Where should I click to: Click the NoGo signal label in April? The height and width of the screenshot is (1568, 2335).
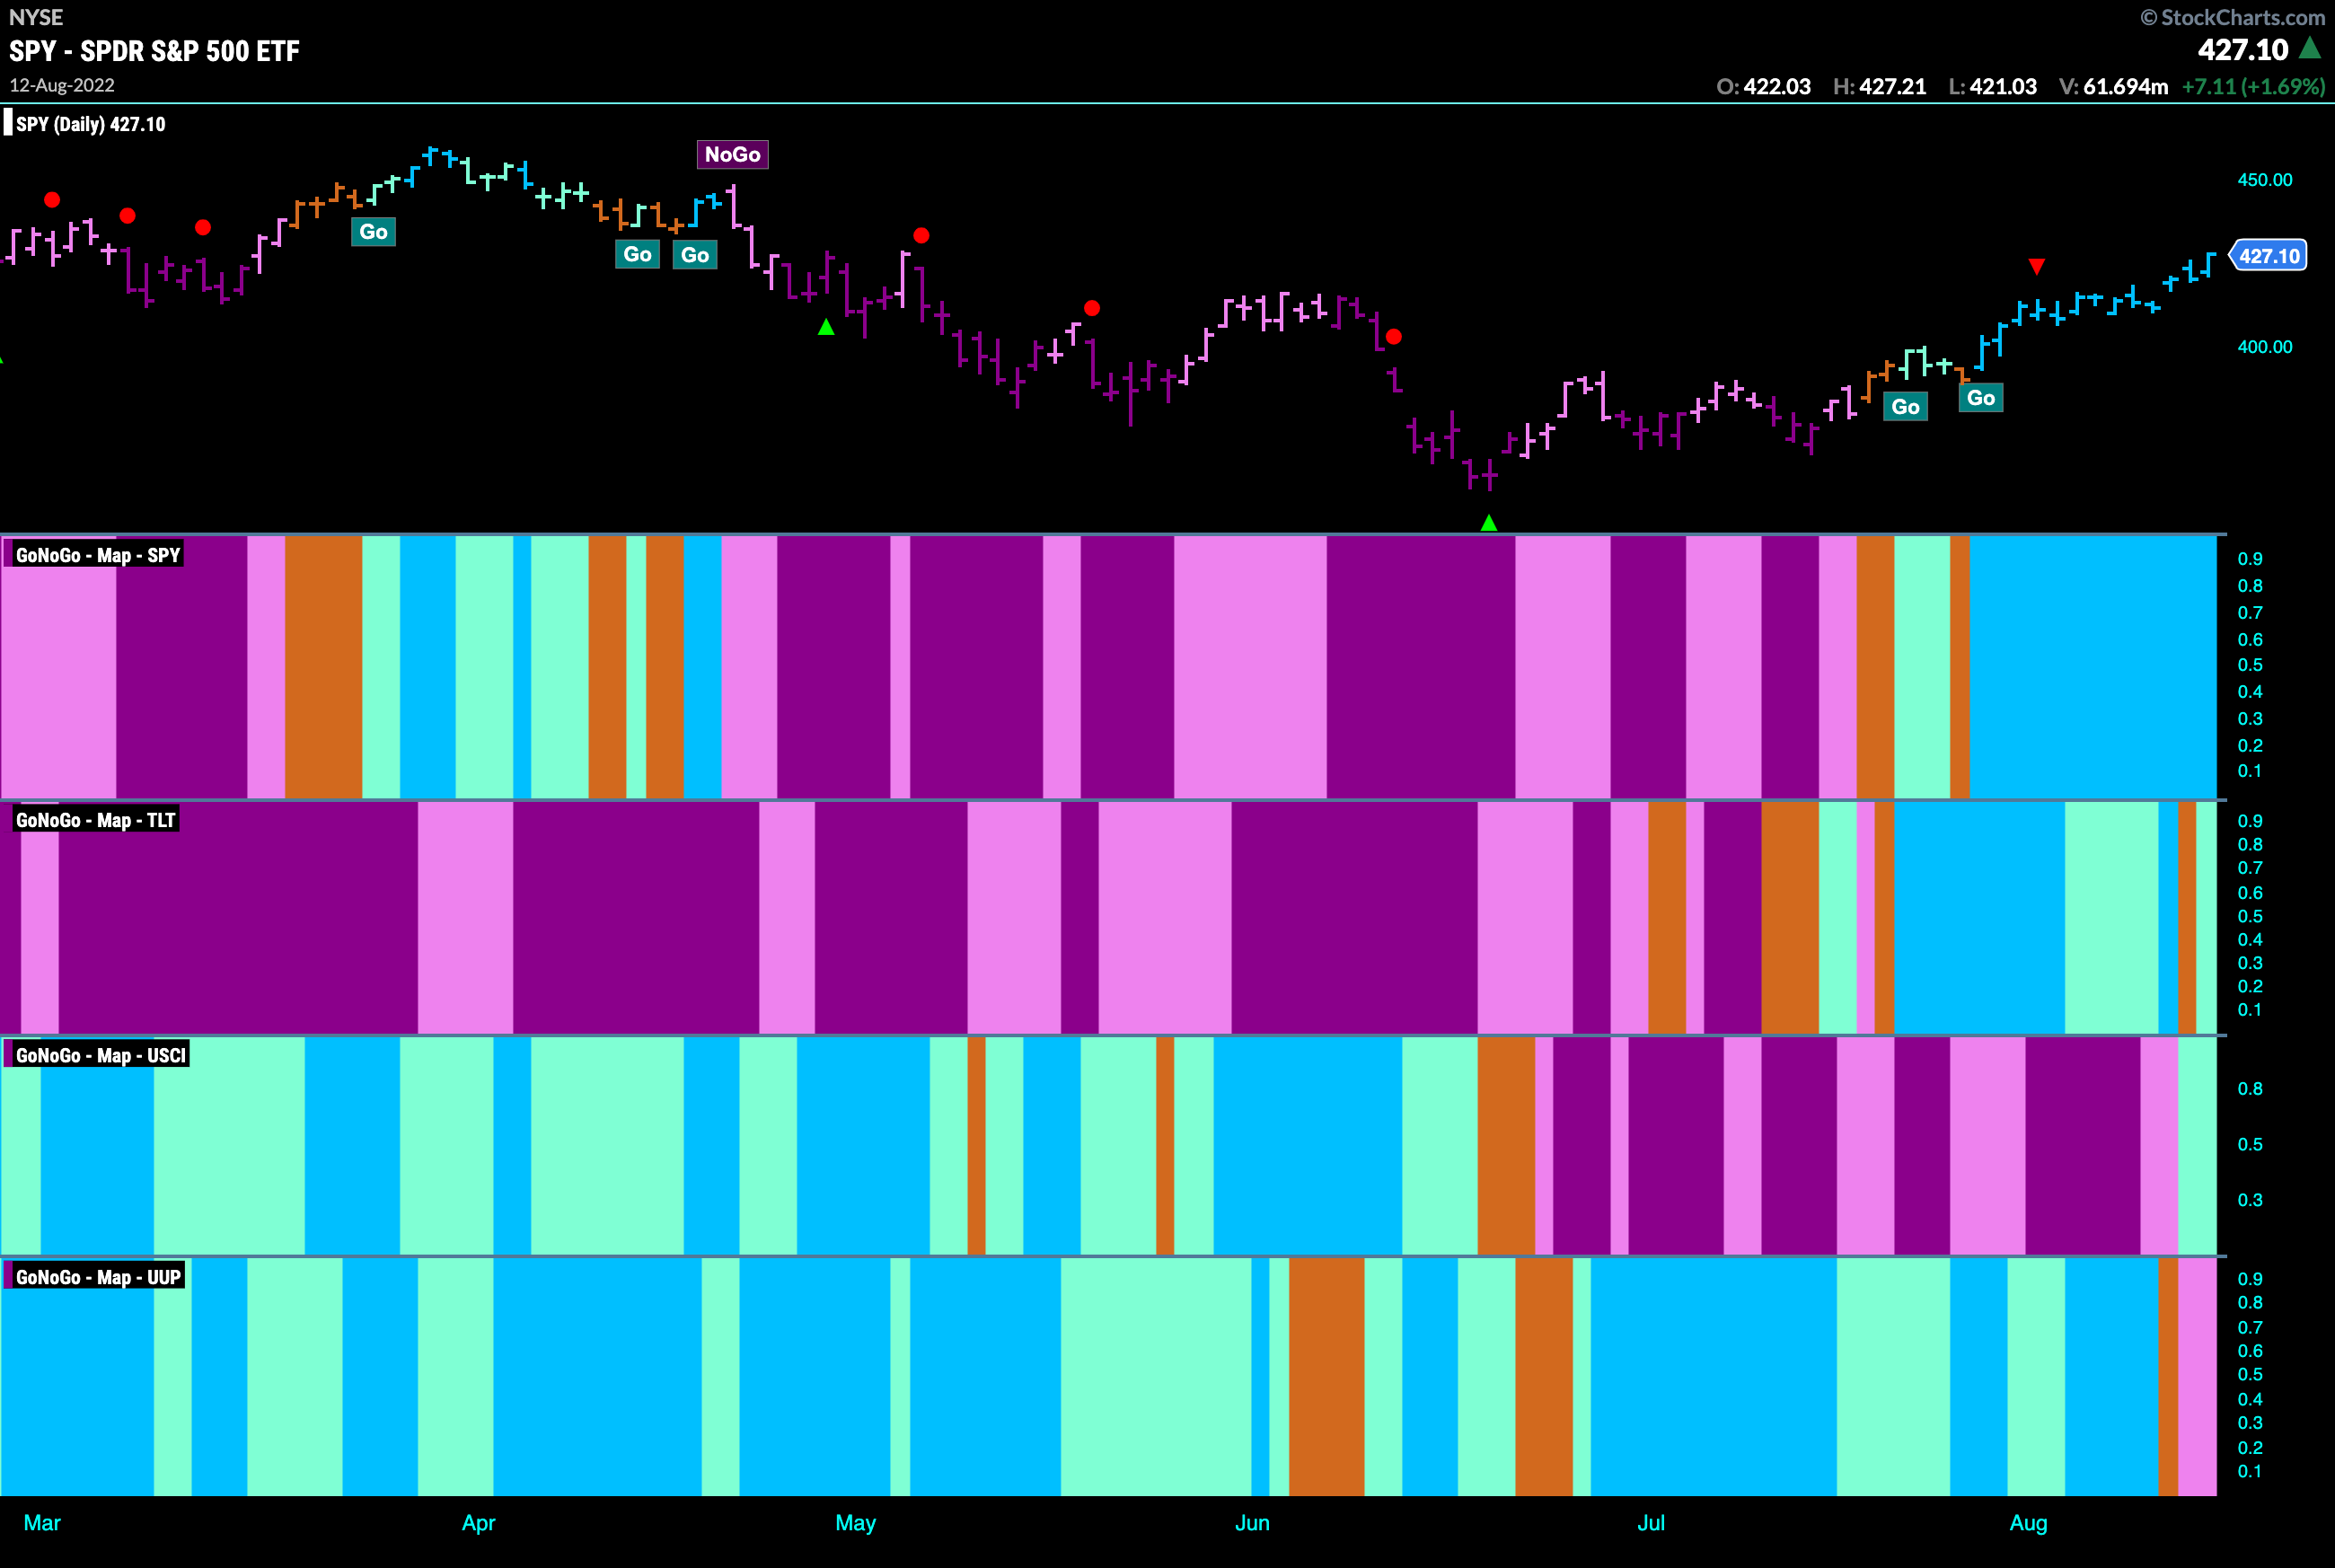click(x=732, y=154)
